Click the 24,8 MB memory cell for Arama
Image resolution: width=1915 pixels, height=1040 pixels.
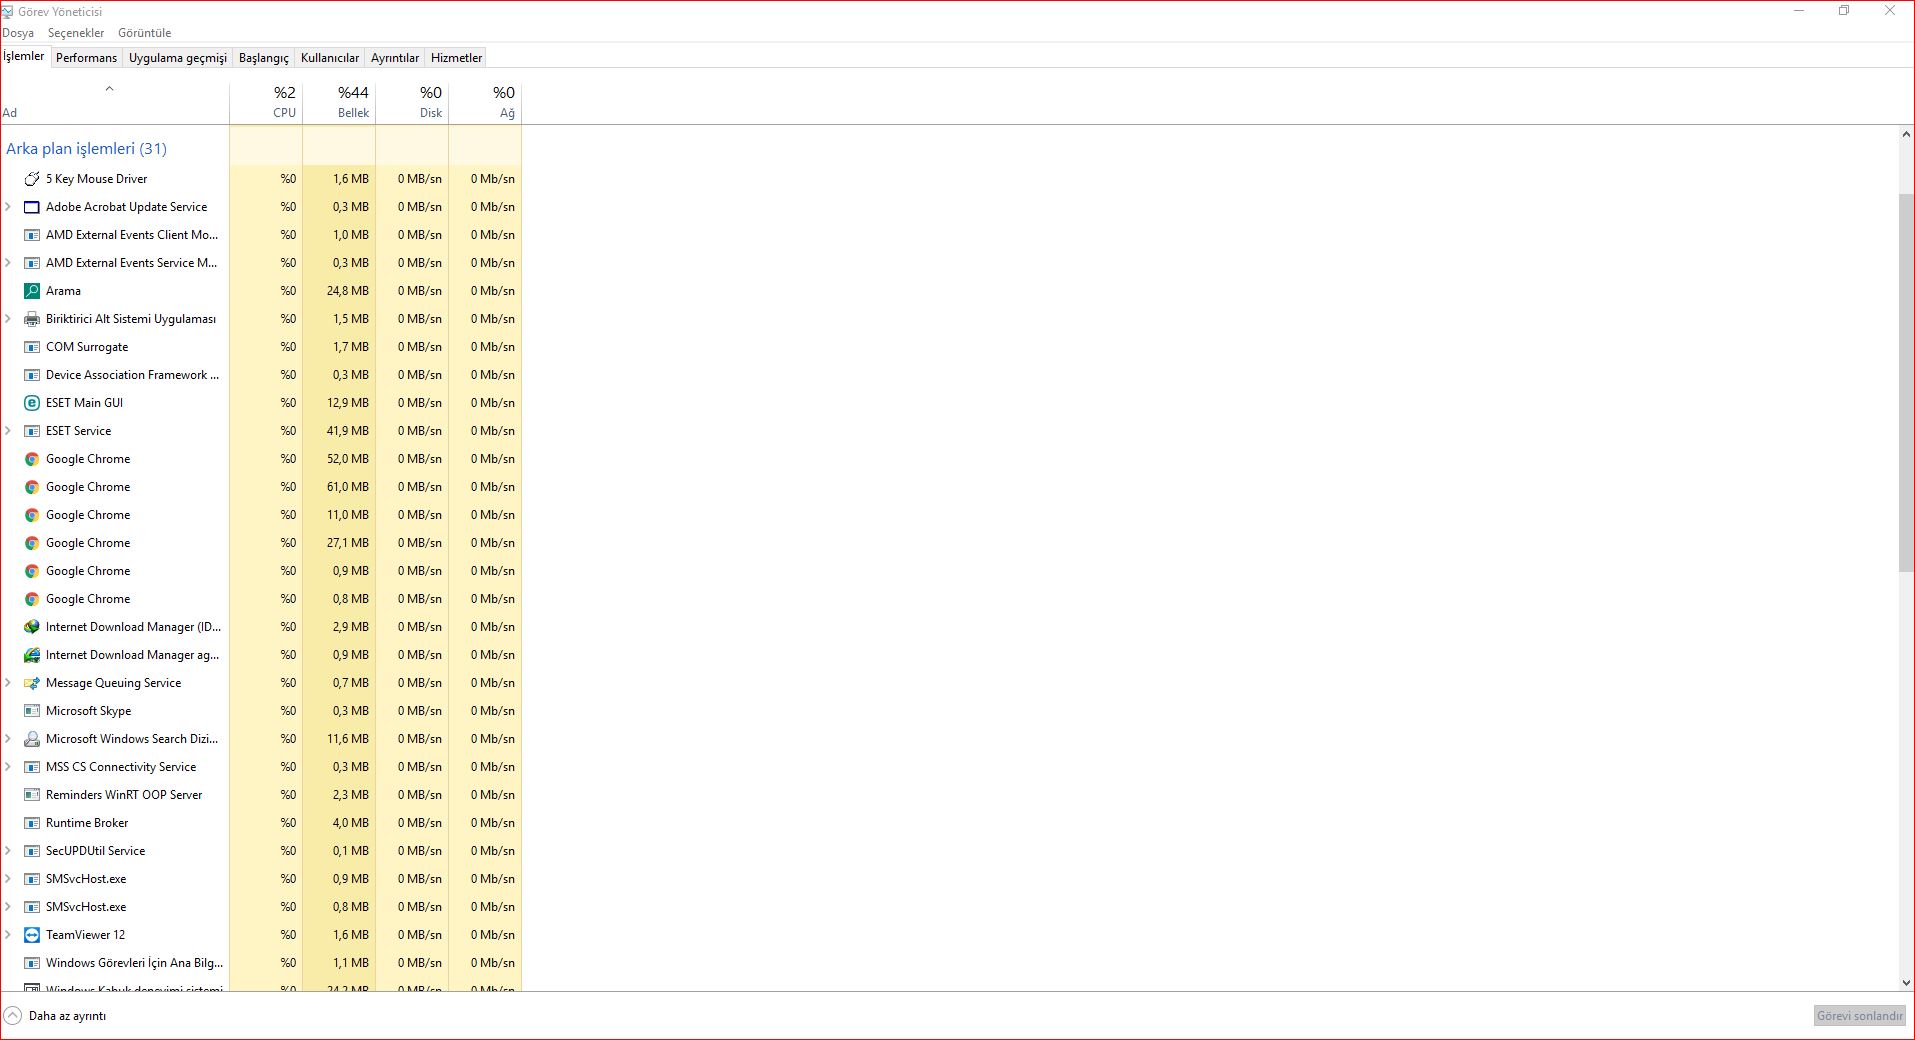(339, 291)
